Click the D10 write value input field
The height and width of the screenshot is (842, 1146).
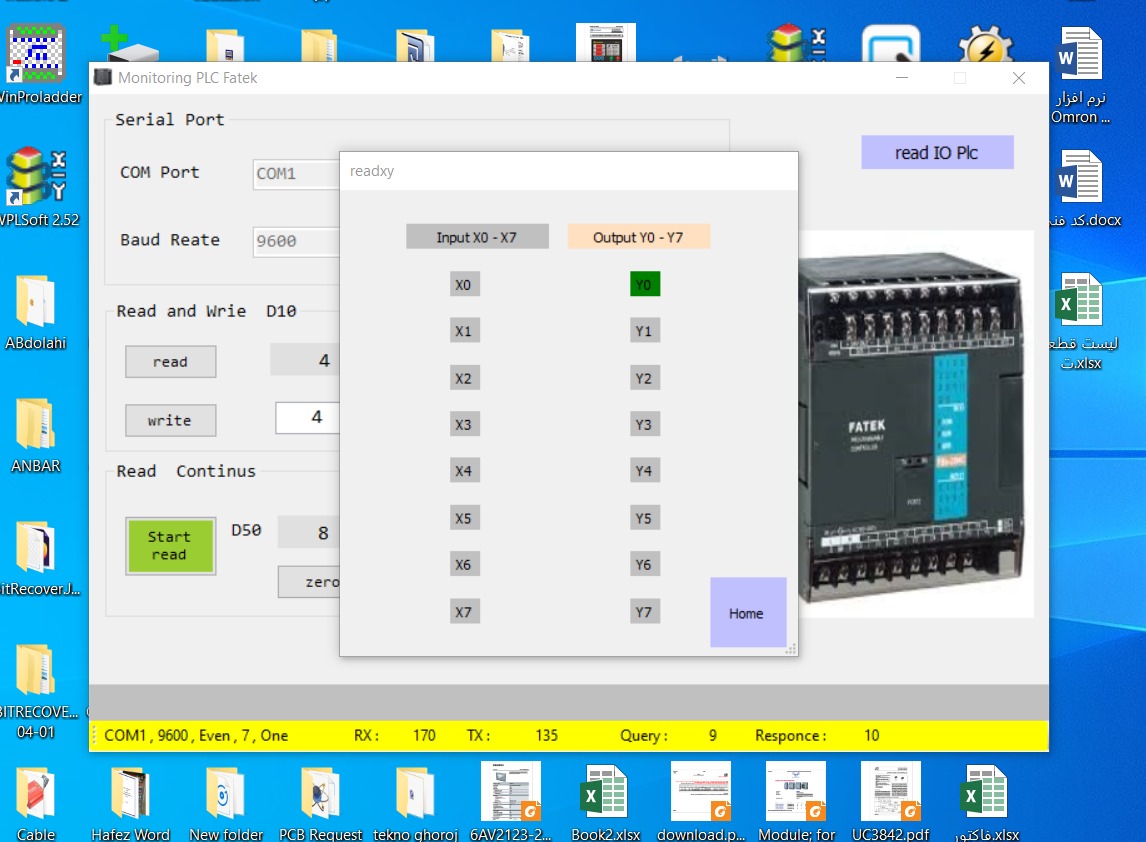coord(308,418)
